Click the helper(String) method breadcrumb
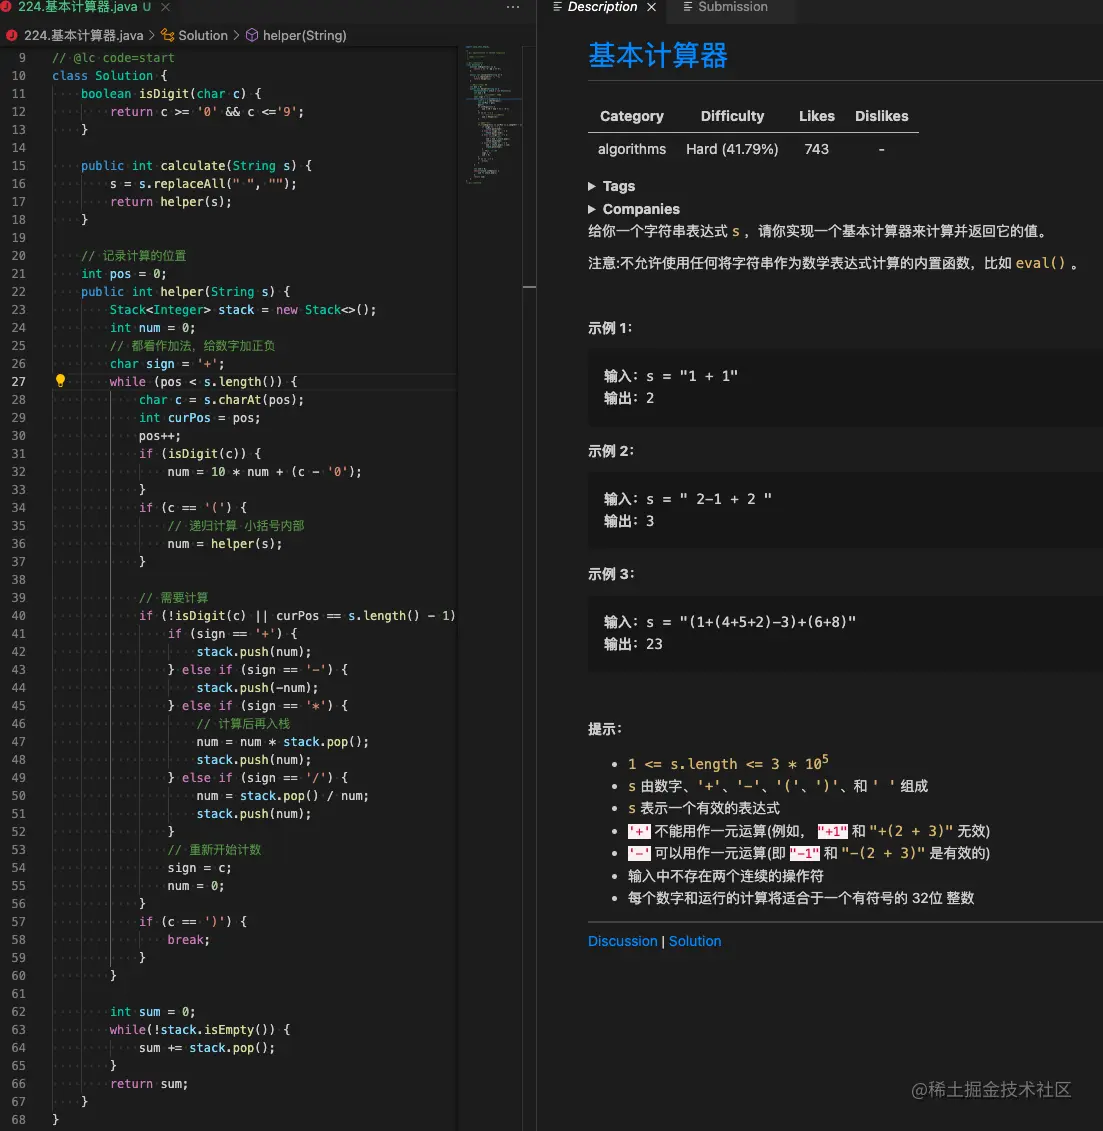Viewport: 1103px width, 1131px height. click(x=296, y=35)
